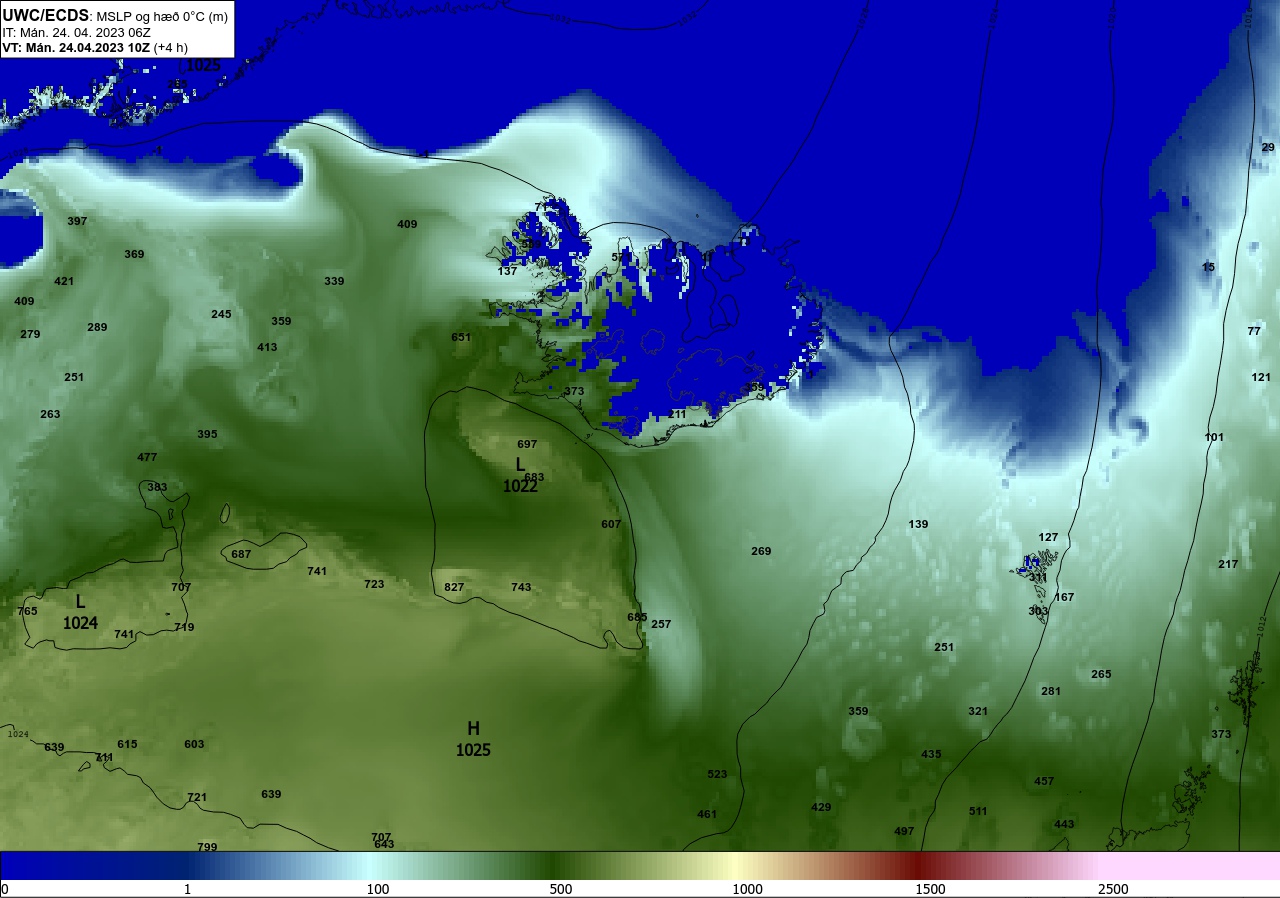Click the height value '281'
The image size is (1280, 898).
[x=1051, y=691]
